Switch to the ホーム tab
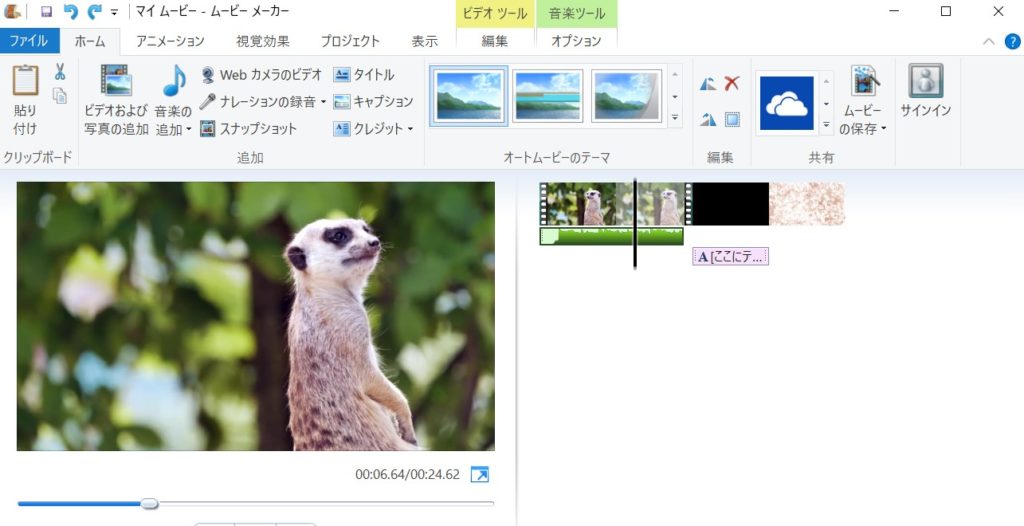 90,41
